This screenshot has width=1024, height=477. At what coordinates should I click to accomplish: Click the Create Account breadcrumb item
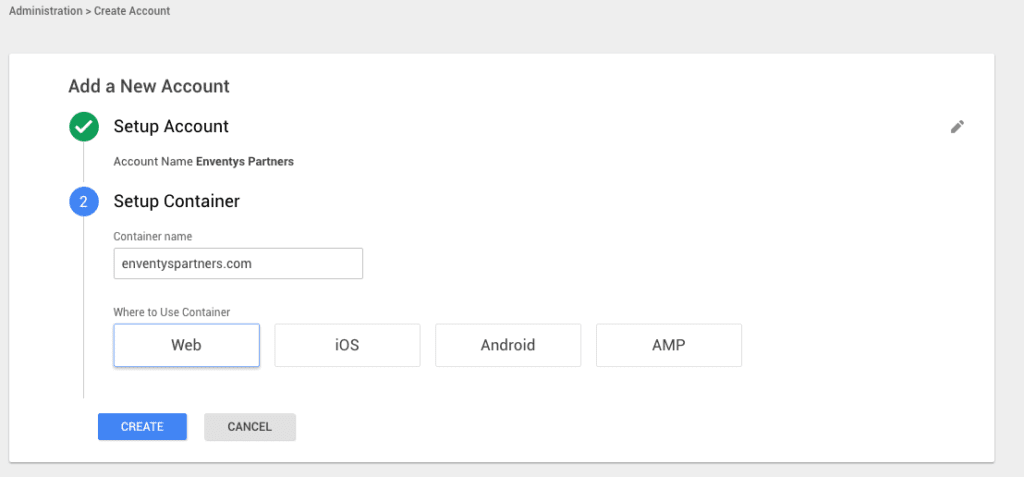coord(132,11)
